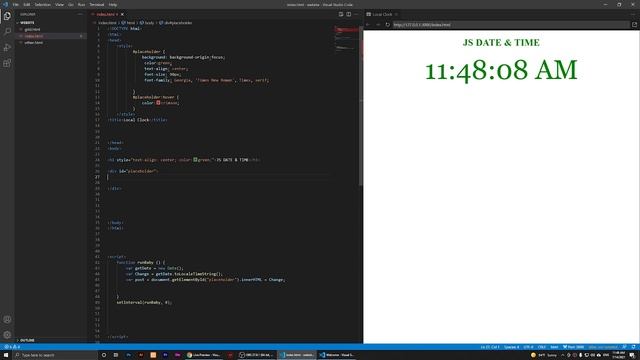640x360 pixels.
Task: Click the html breadcrumb segment
Action: (129, 23)
